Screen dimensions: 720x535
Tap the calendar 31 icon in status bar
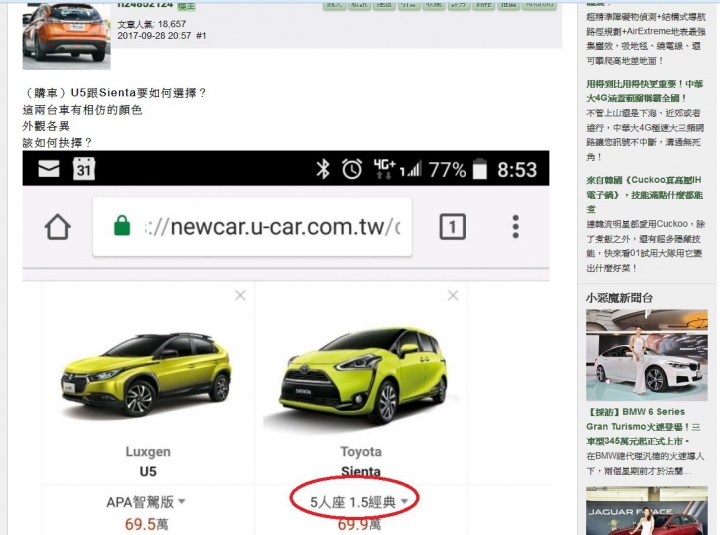(x=84, y=169)
